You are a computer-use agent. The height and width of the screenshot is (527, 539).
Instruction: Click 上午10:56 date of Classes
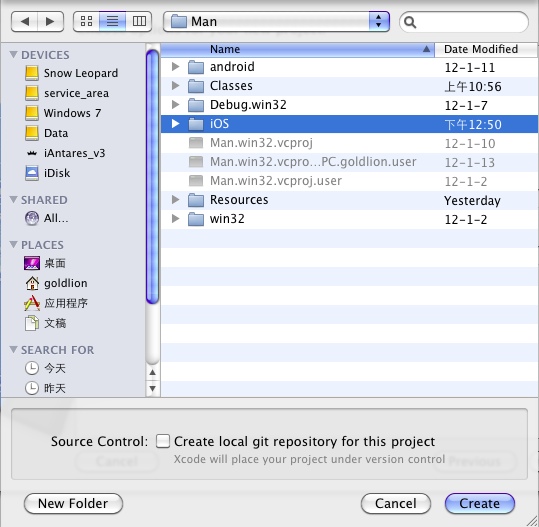point(473,87)
